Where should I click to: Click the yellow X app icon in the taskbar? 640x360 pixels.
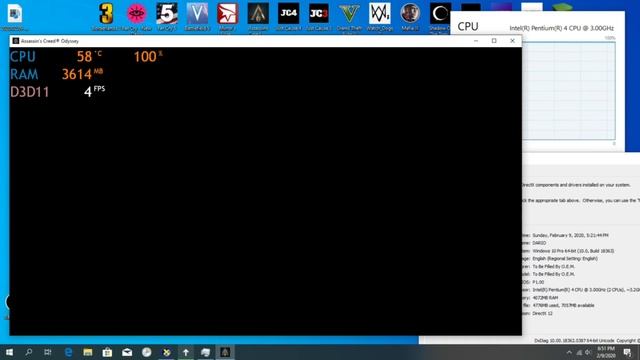pos(166,352)
